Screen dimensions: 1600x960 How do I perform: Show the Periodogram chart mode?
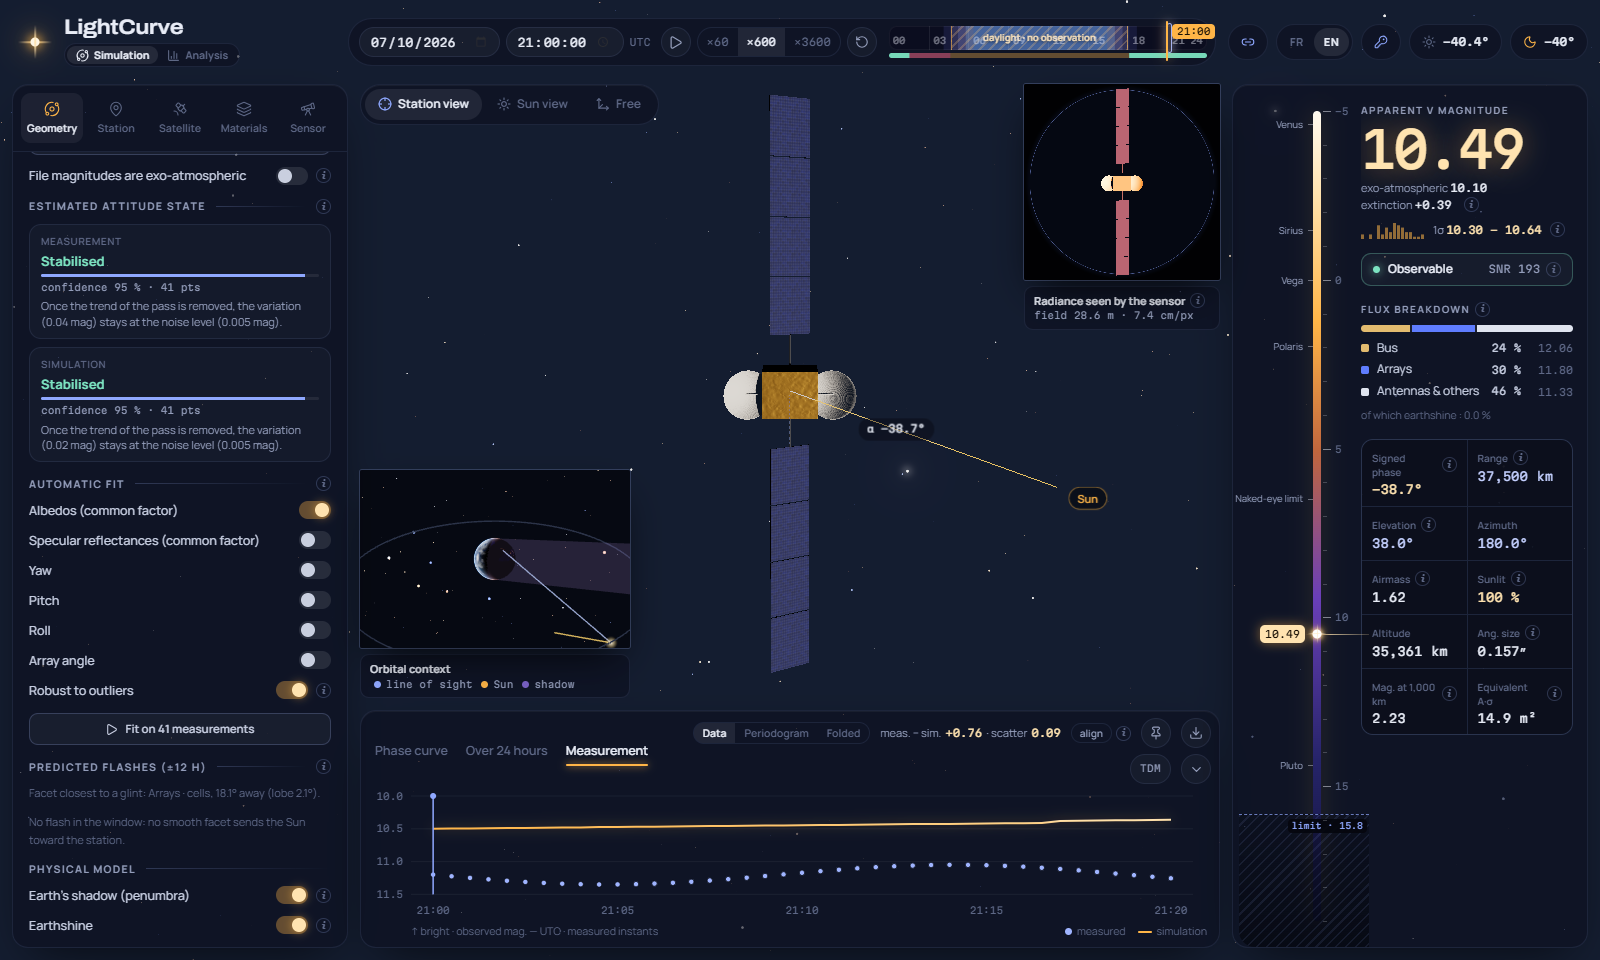click(776, 733)
